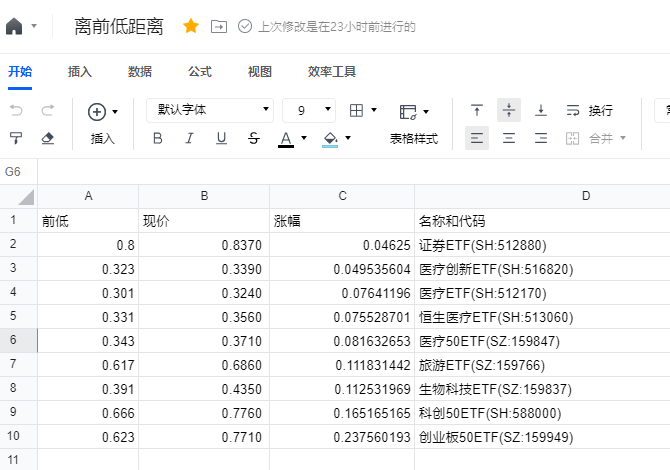Expand the fill color dropdown arrow

(x=348, y=138)
